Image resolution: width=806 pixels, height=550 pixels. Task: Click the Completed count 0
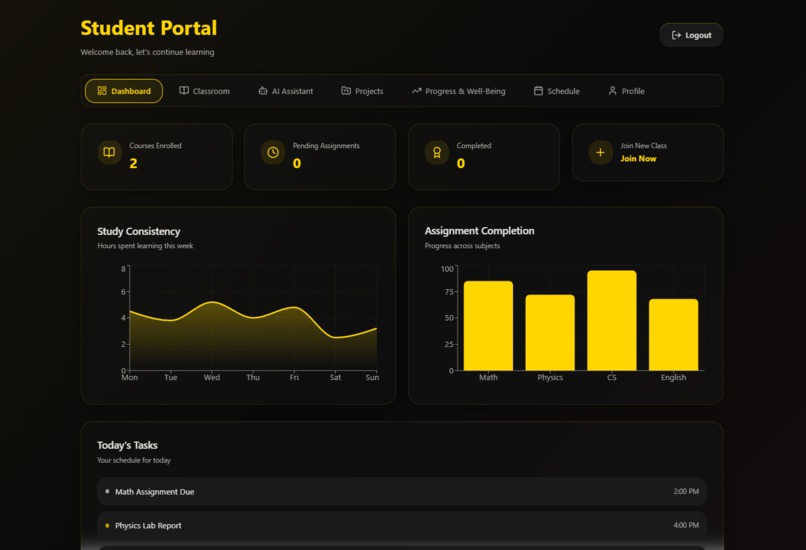(461, 163)
